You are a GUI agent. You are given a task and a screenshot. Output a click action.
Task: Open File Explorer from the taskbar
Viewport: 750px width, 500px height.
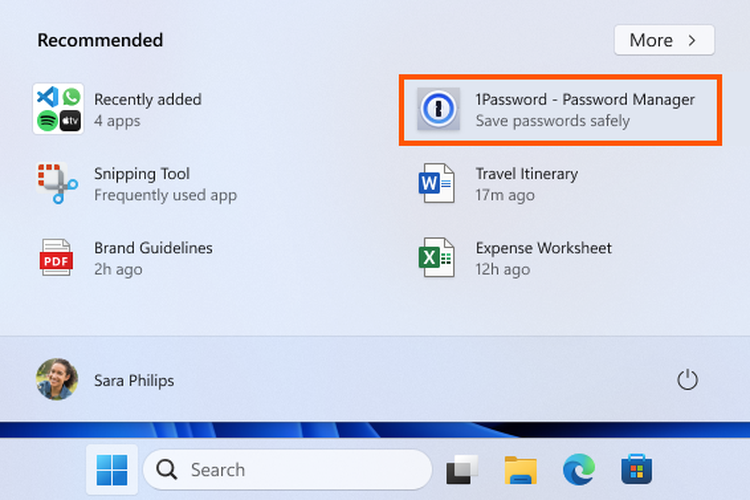(520, 469)
